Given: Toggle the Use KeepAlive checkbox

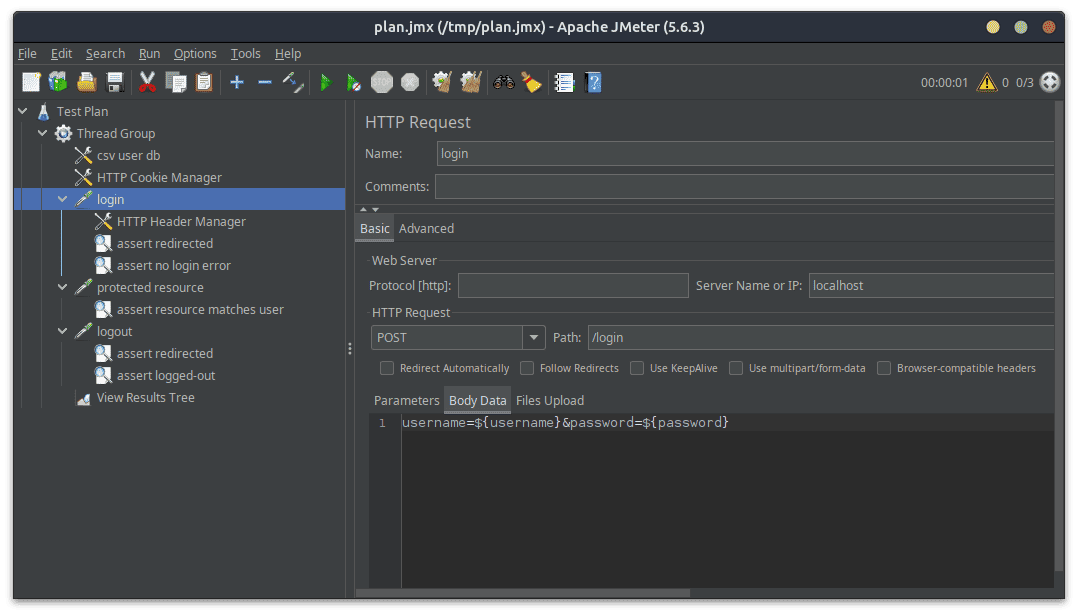Looking at the screenshot, I should click(637, 368).
